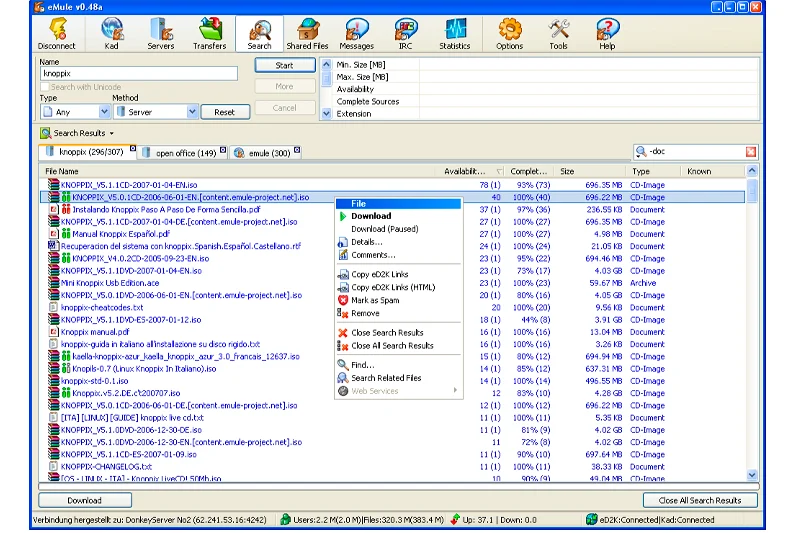The width and height of the screenshot is (797, 533).
Task: Open the Servers window
Action: [160, 33]
